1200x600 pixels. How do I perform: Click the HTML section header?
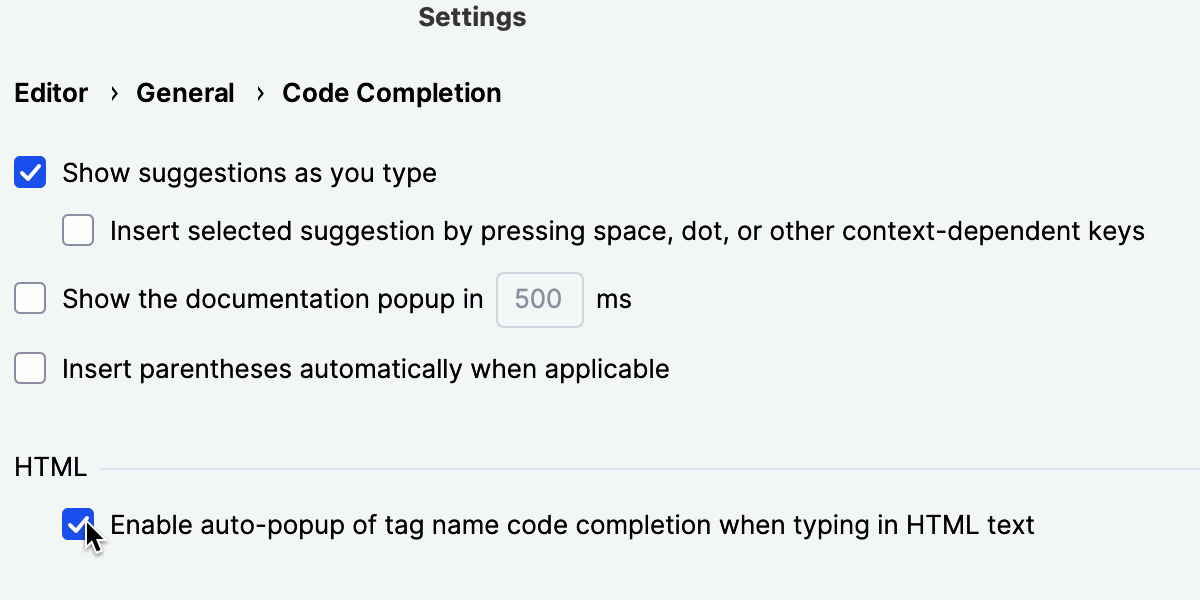(49, 466)
